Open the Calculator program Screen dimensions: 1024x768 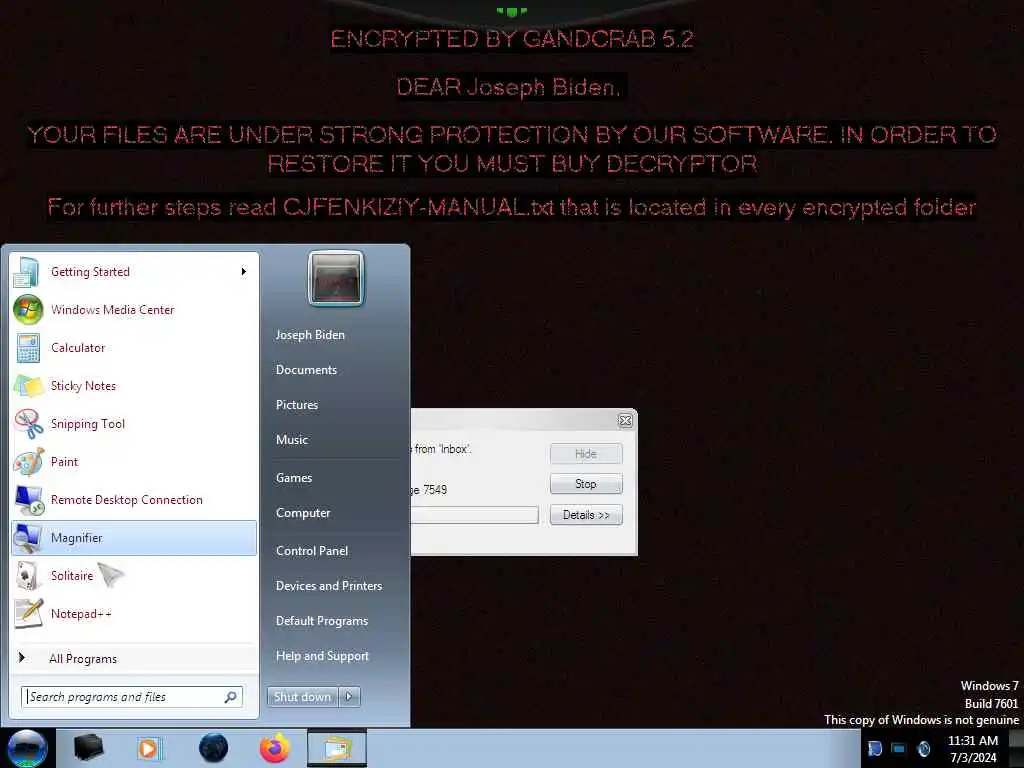coord(134,347)
